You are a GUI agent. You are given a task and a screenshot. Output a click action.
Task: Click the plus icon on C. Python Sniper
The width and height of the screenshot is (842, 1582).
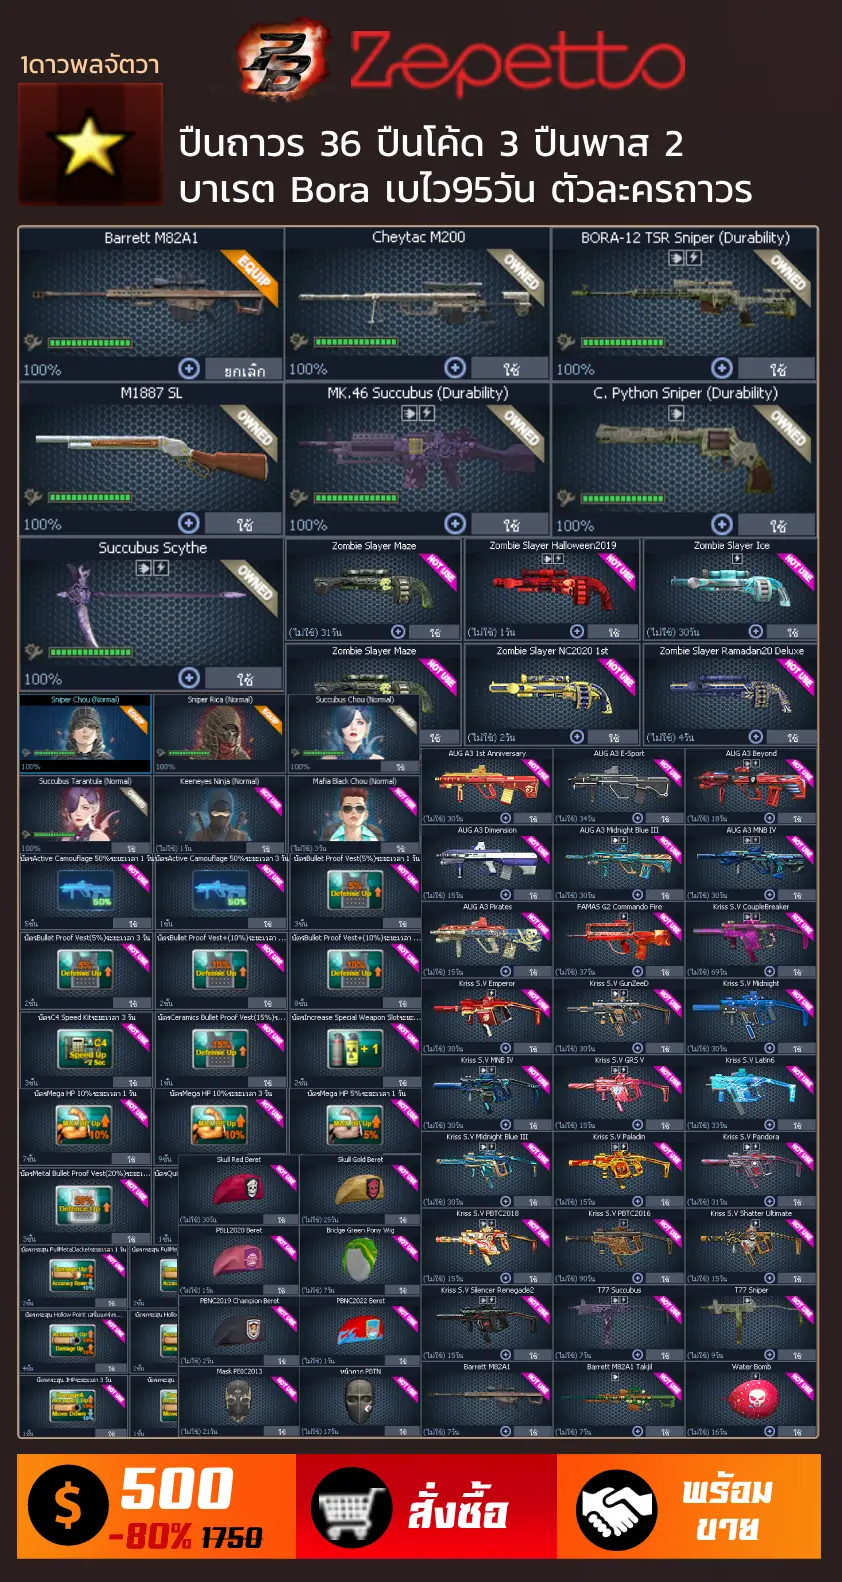tap(722, 524)
